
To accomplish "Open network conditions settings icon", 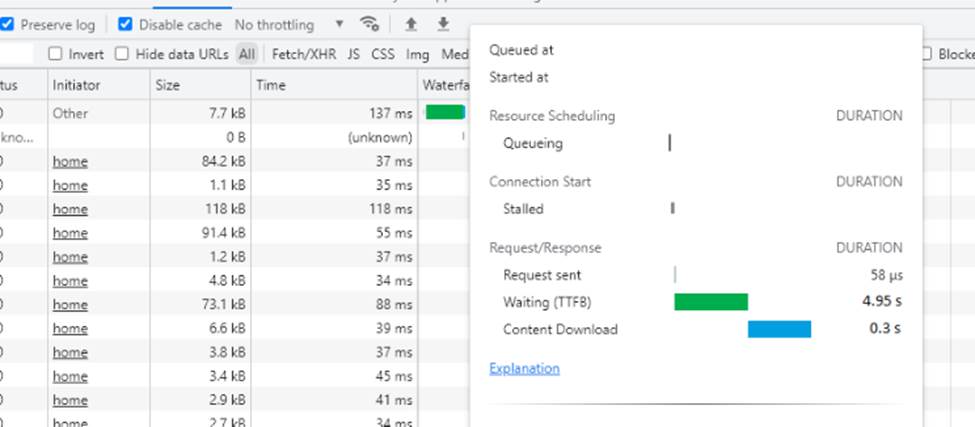I will point(370,24).
